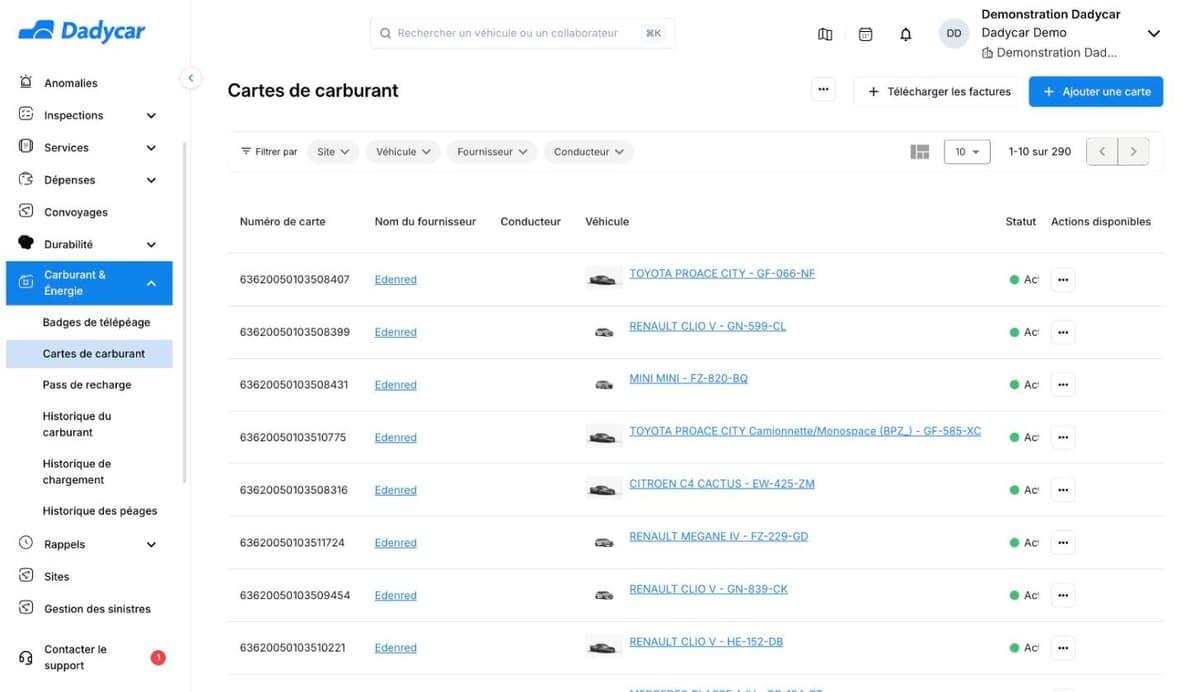Open actions menu for card 63620050103508407
Screen dimensions: 1200x692
coord(1063,280)
